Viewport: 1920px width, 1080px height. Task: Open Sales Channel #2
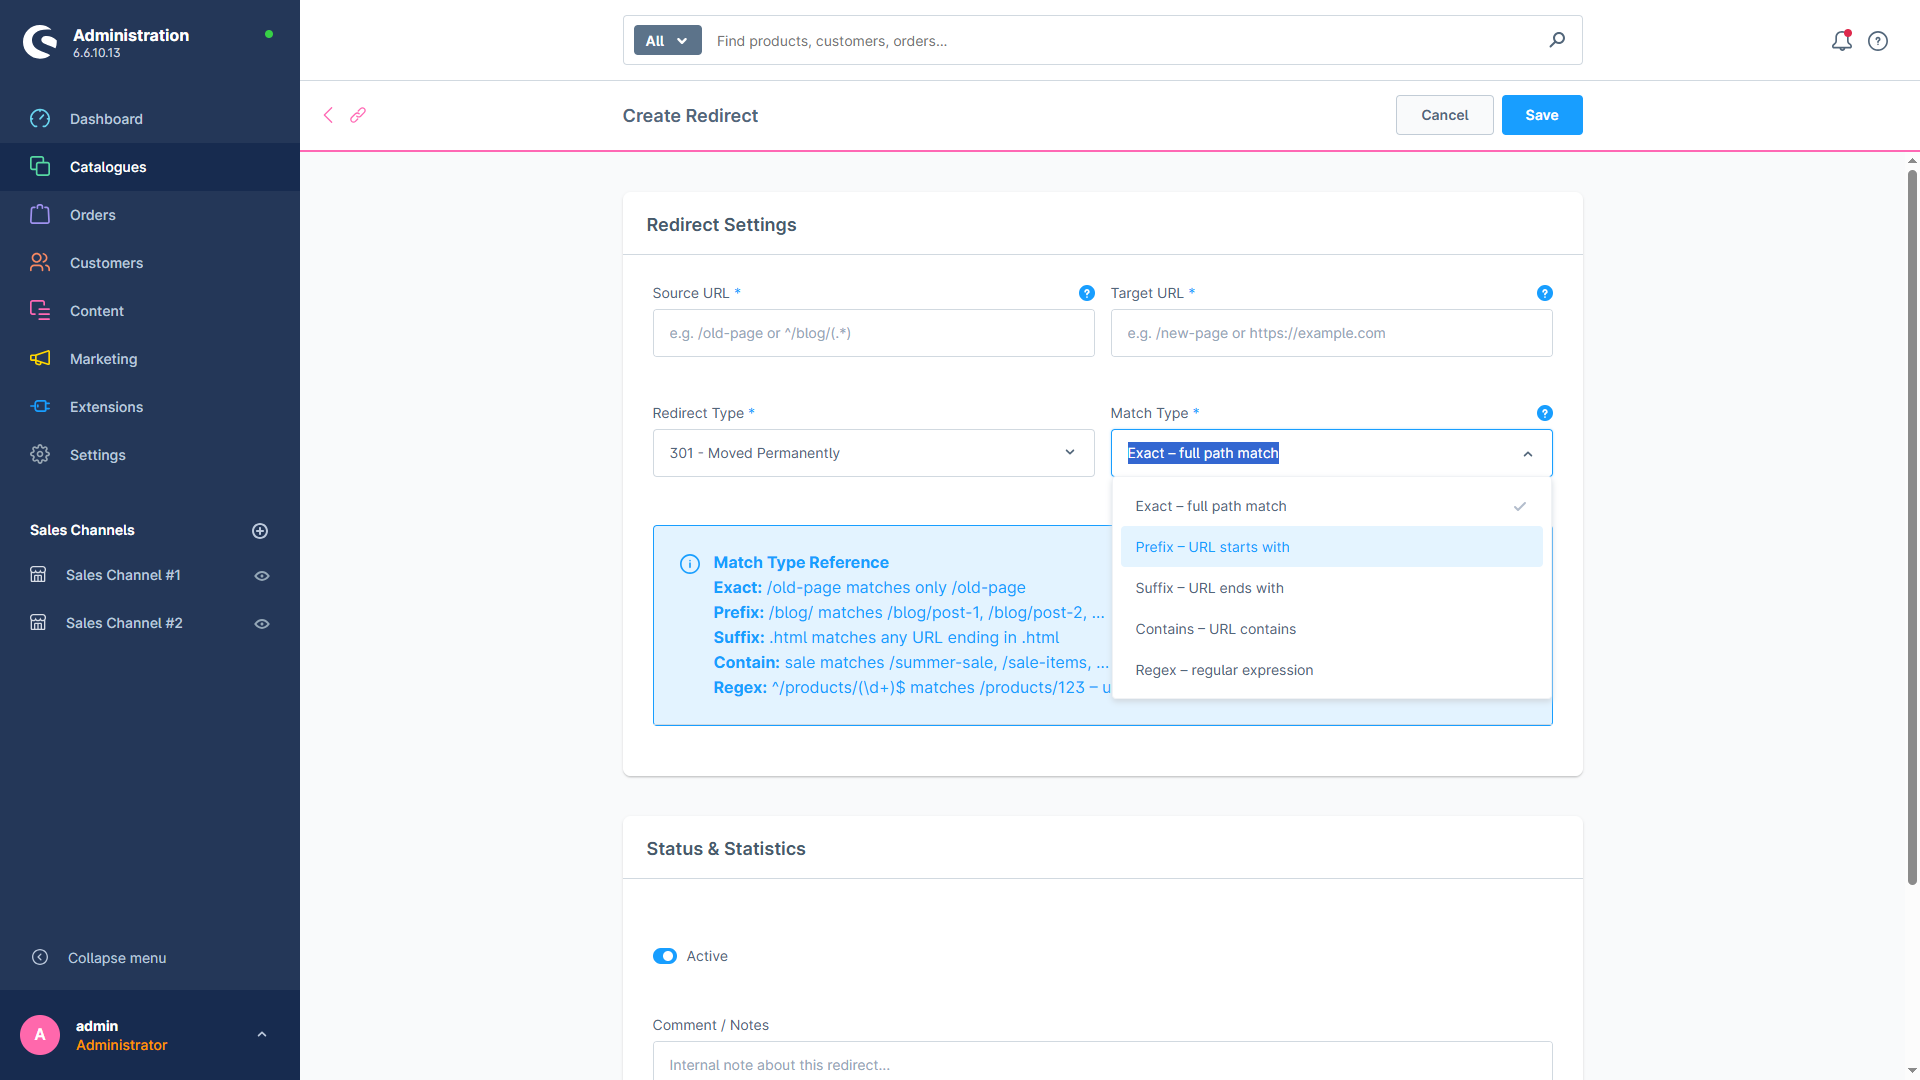124,623
